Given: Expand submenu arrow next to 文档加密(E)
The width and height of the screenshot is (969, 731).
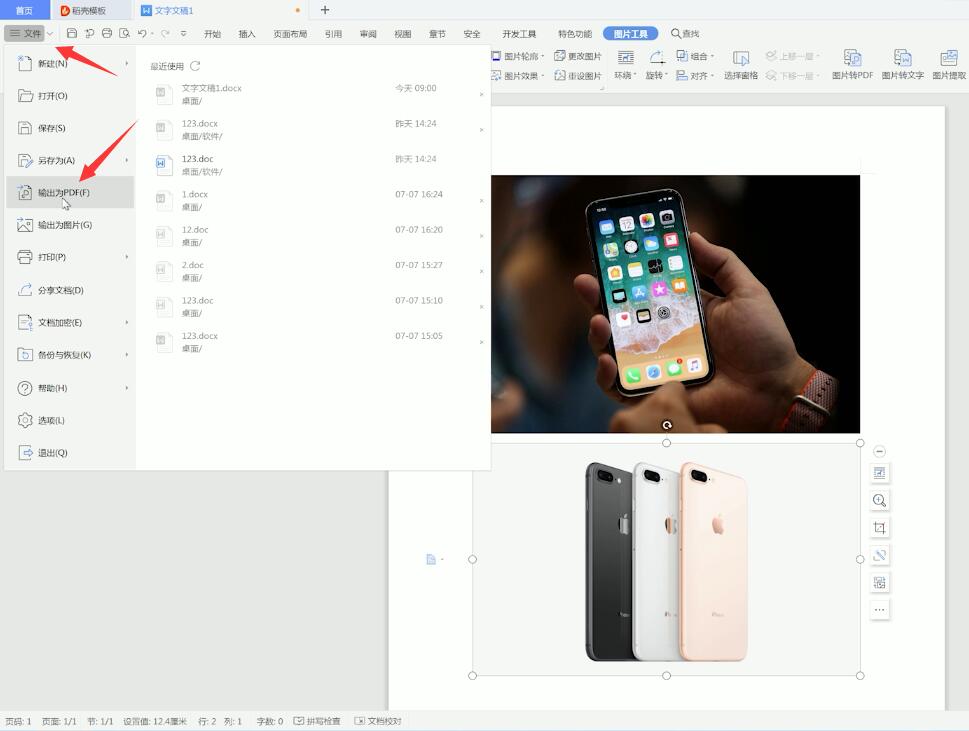Looking at the screenshot, I should click(127, 322).
